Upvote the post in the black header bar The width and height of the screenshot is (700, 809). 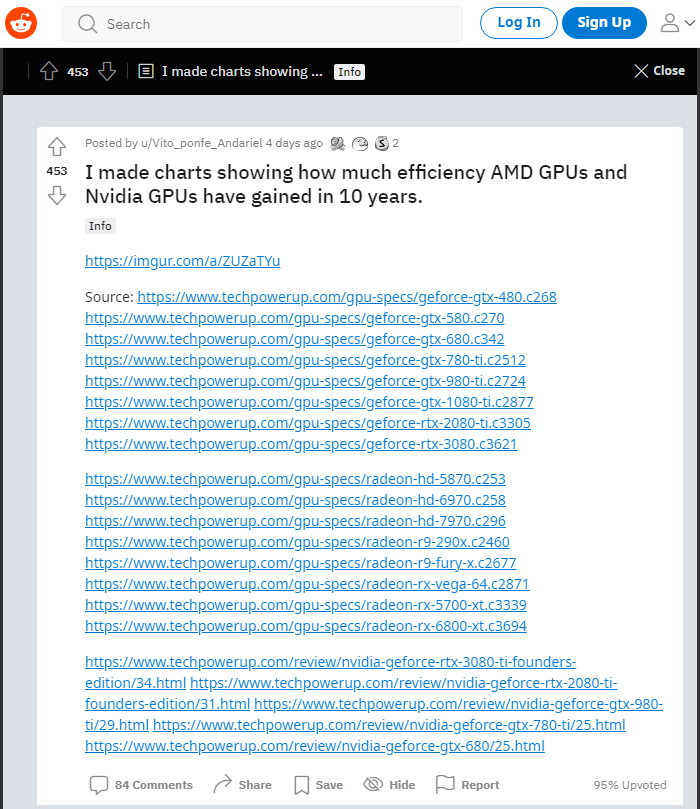click(x=49, y=71)
